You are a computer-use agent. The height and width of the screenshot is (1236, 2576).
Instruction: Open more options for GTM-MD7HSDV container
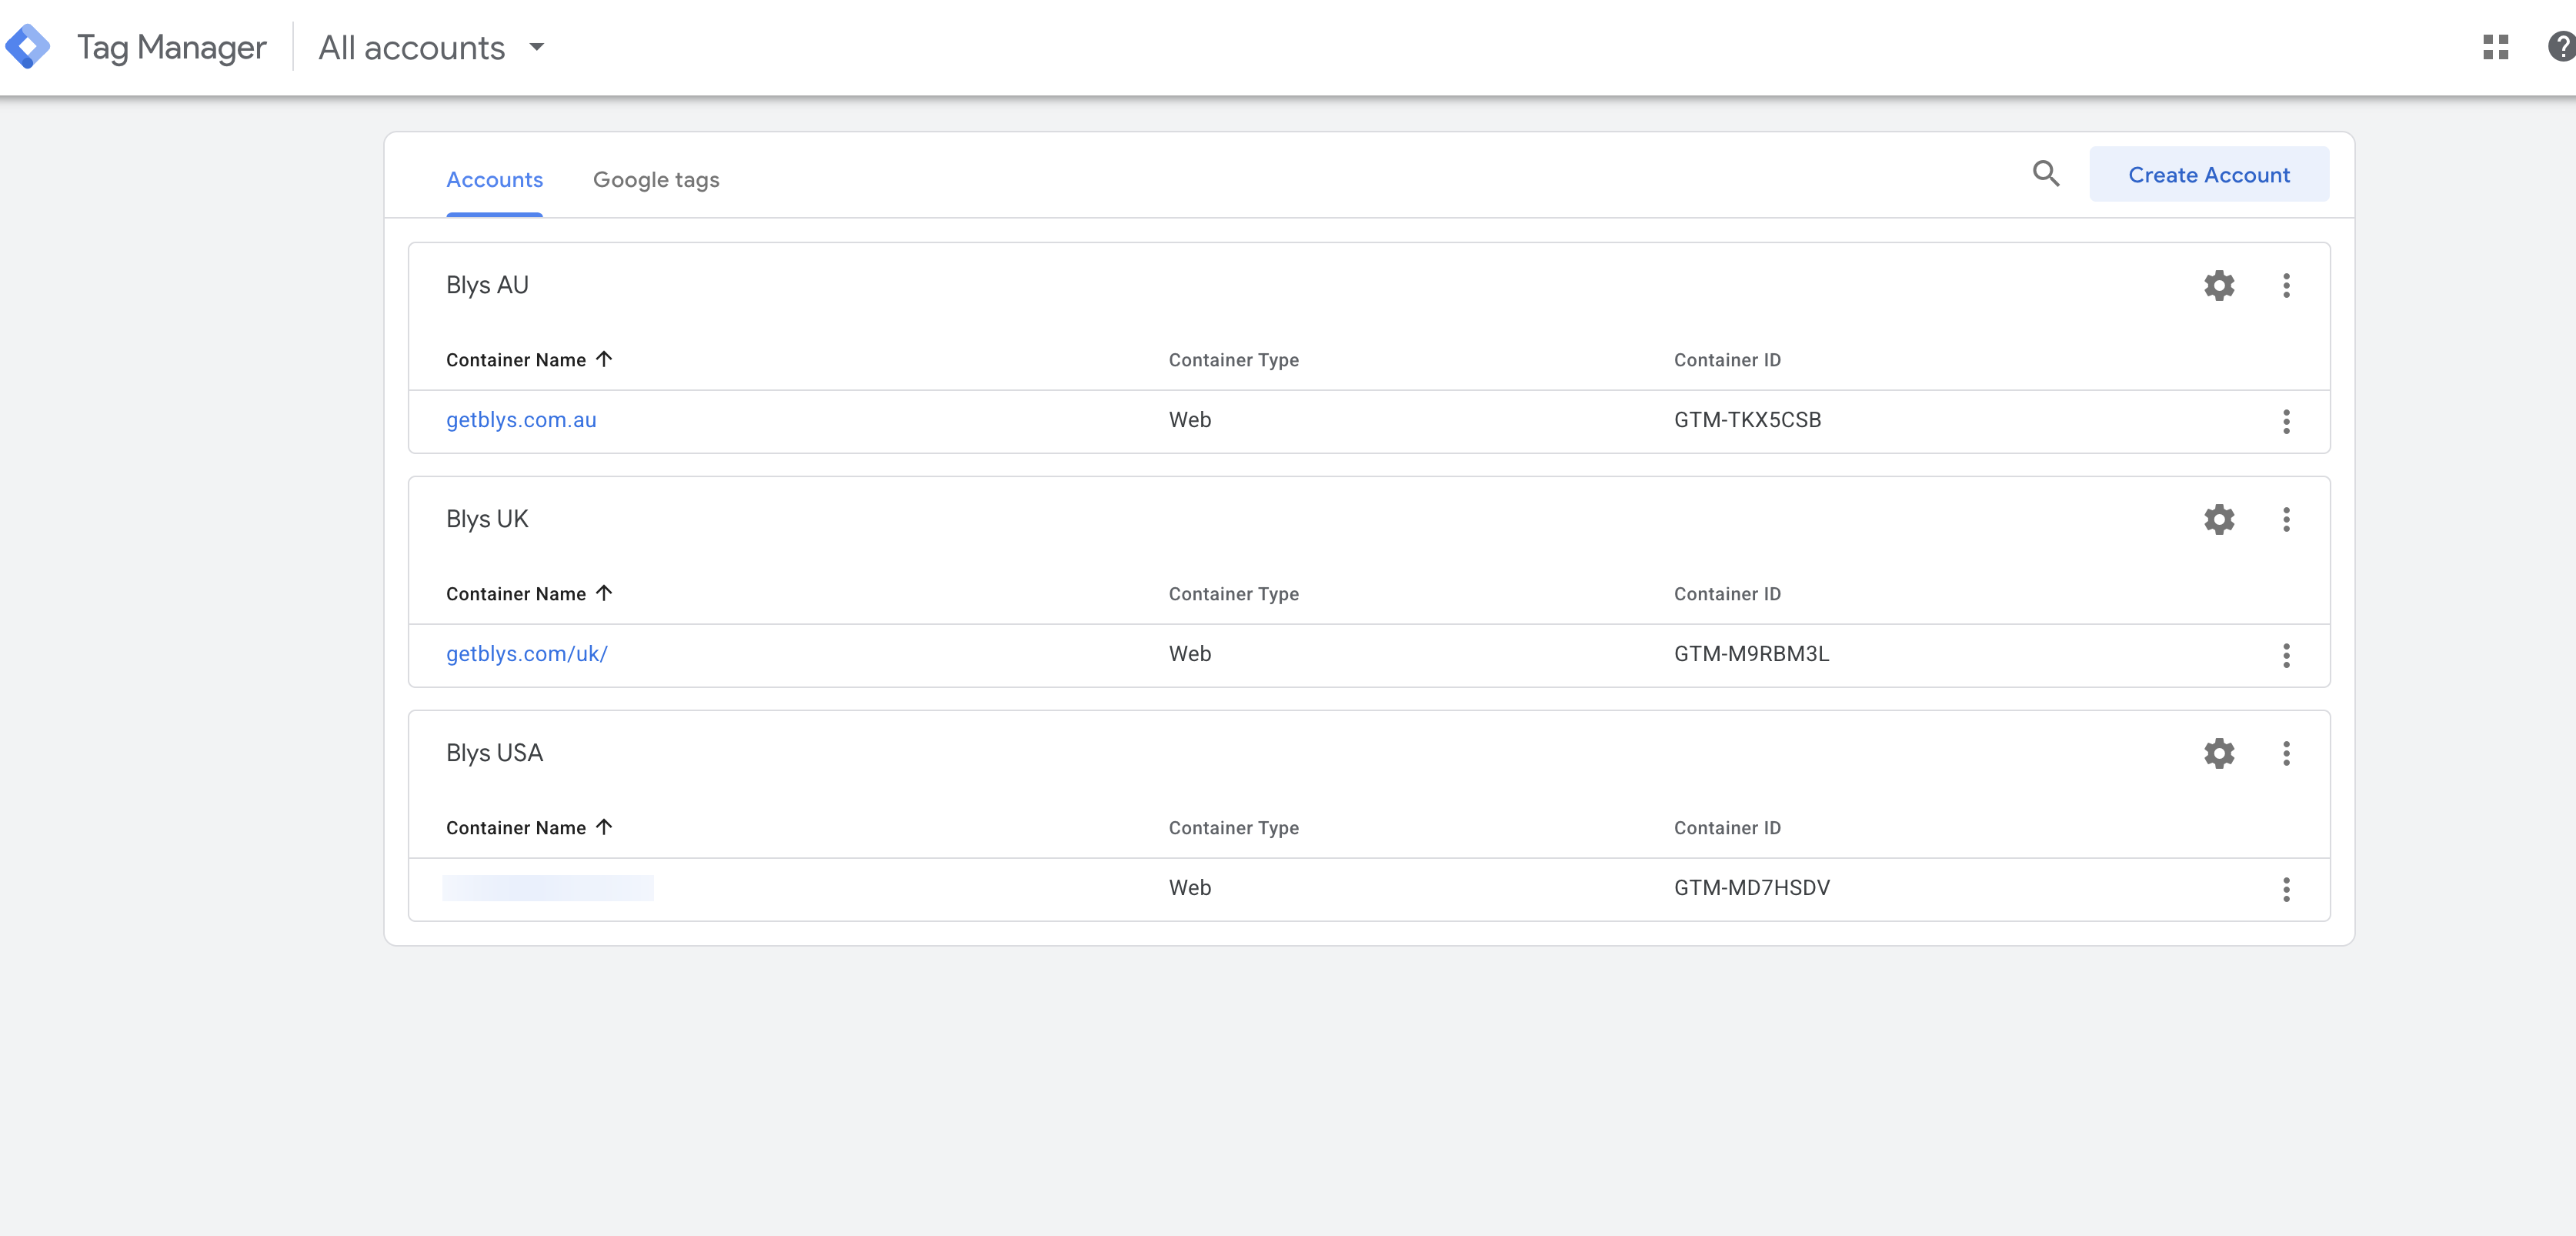coord(2286,889)
